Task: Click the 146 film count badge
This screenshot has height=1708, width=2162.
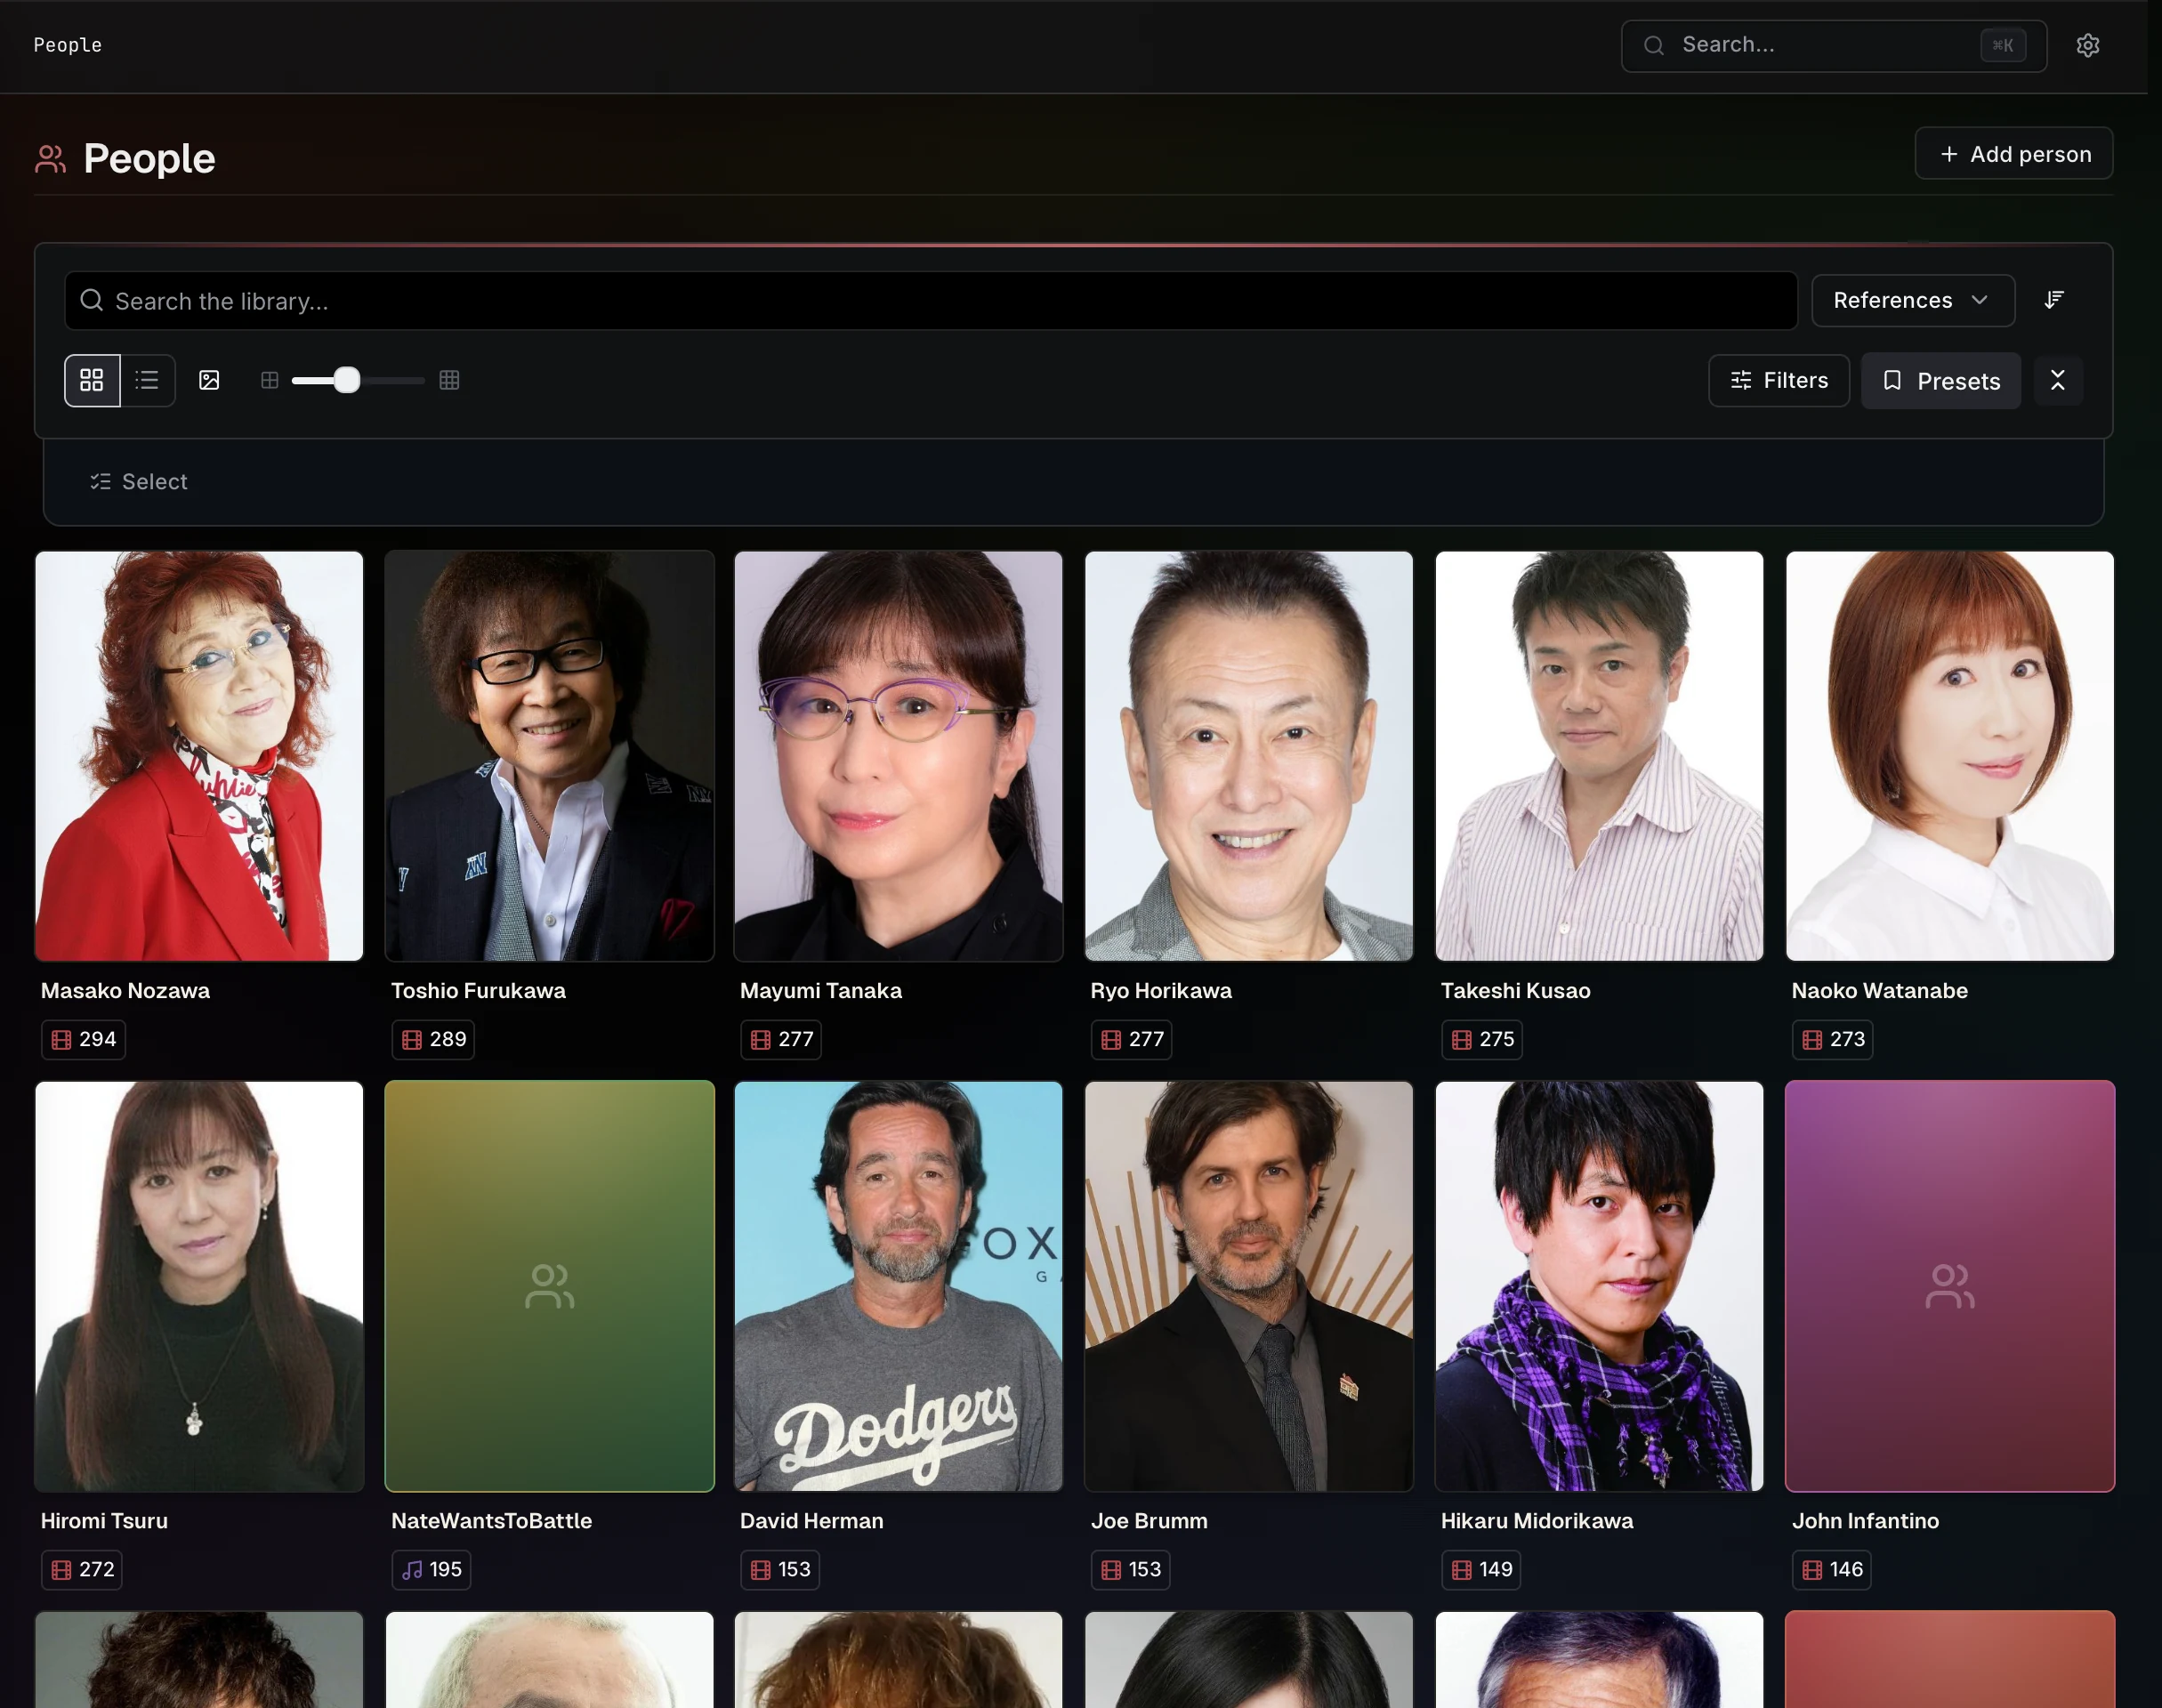Action: click(1831, 1569)
